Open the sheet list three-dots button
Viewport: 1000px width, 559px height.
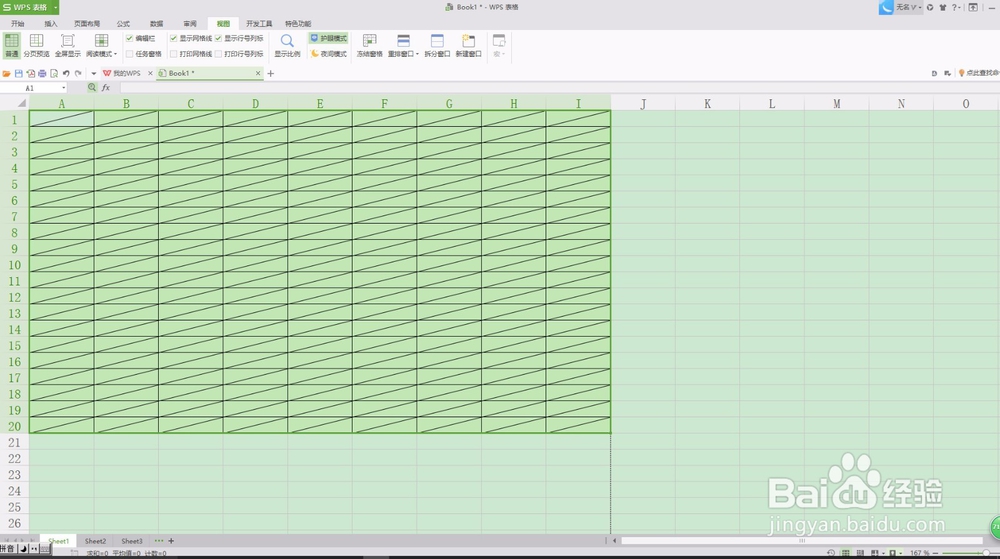pyautogui.click(x=159, y=541)
